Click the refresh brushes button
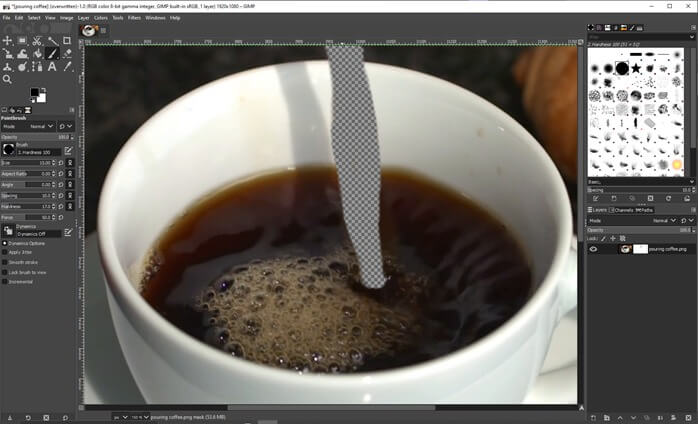The image size is (698, 424). [x=668, y=198]
